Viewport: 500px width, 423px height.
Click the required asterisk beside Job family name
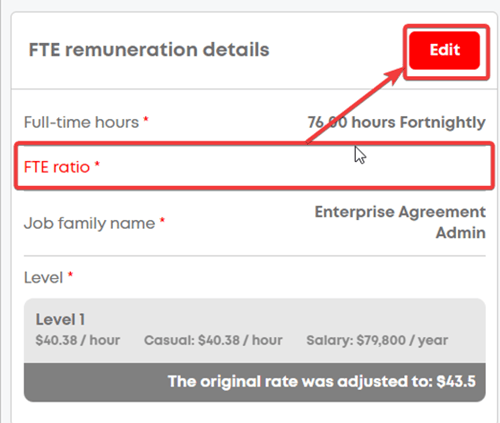pyautogui.click(x=162, y=220)
